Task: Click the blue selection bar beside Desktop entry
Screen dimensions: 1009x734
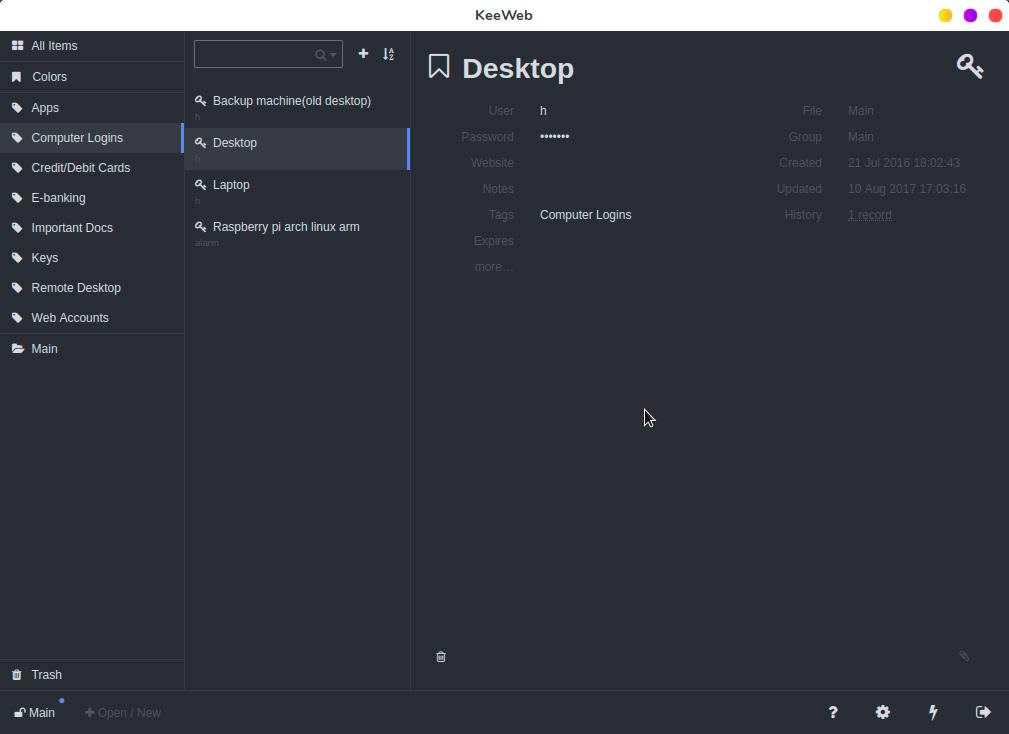Action: (x=408, y=148)
